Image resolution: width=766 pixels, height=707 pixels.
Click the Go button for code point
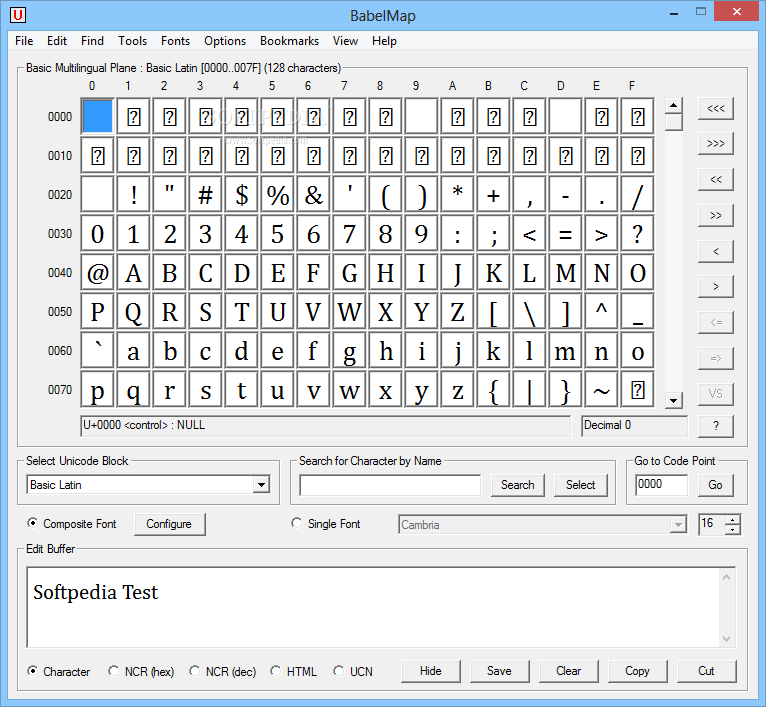(716, 485)
